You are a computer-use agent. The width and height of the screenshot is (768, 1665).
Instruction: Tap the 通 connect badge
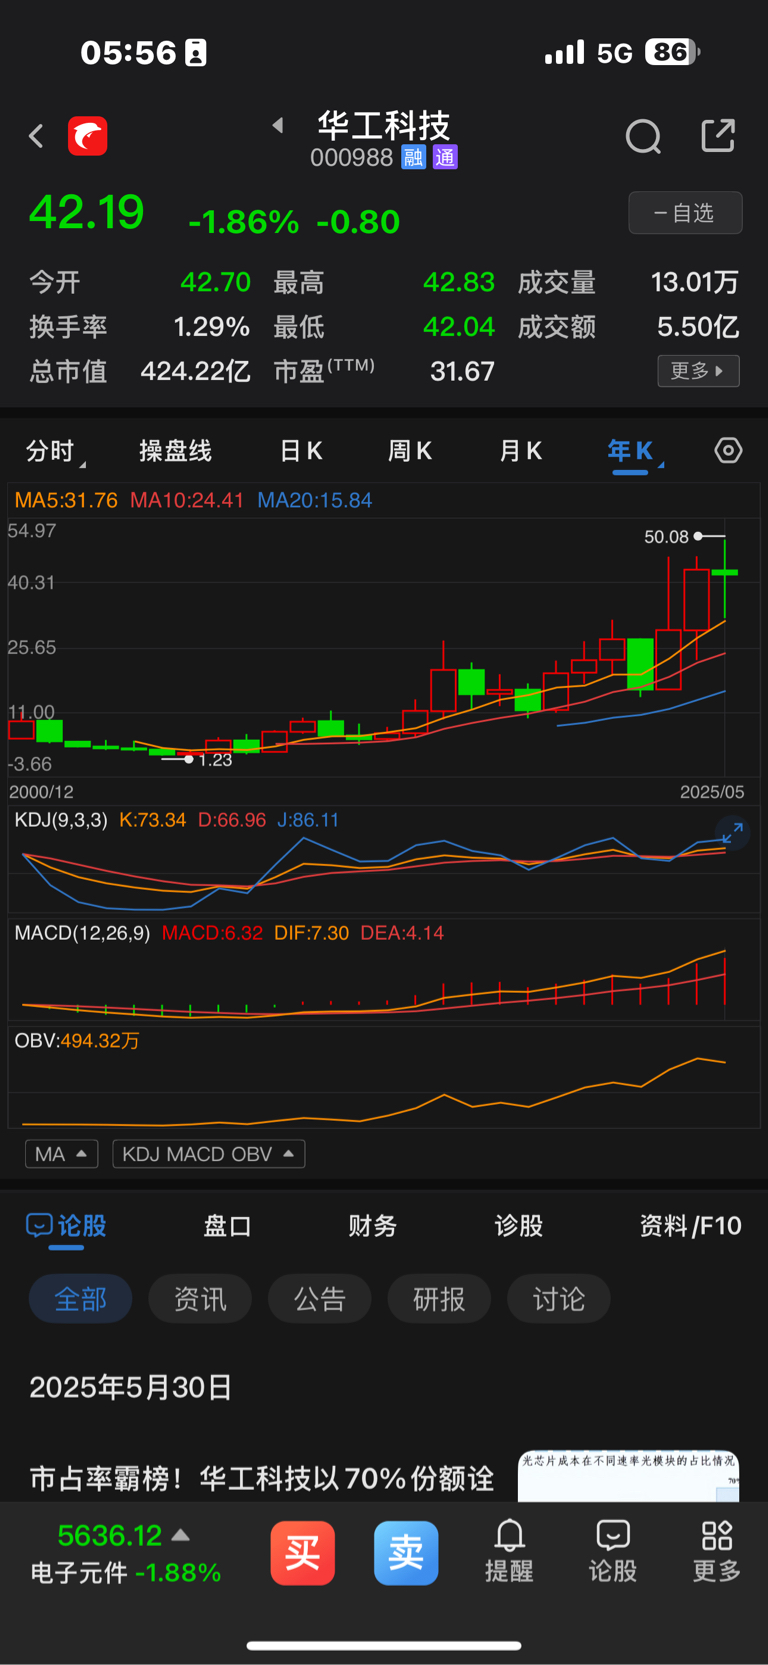click(x=445, y=157)
